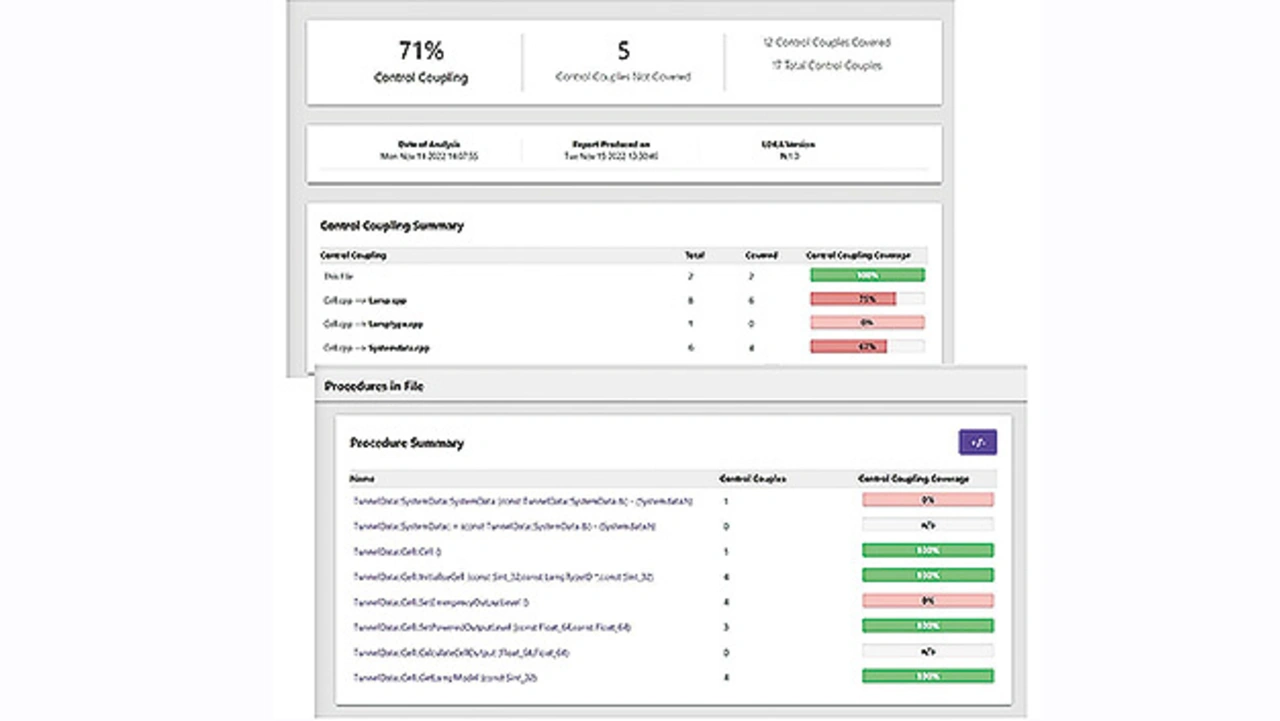Click the 100% coverage bar for This File
Screen dimensions: 1280x721
pyautogui.click(x=866, y=275)
